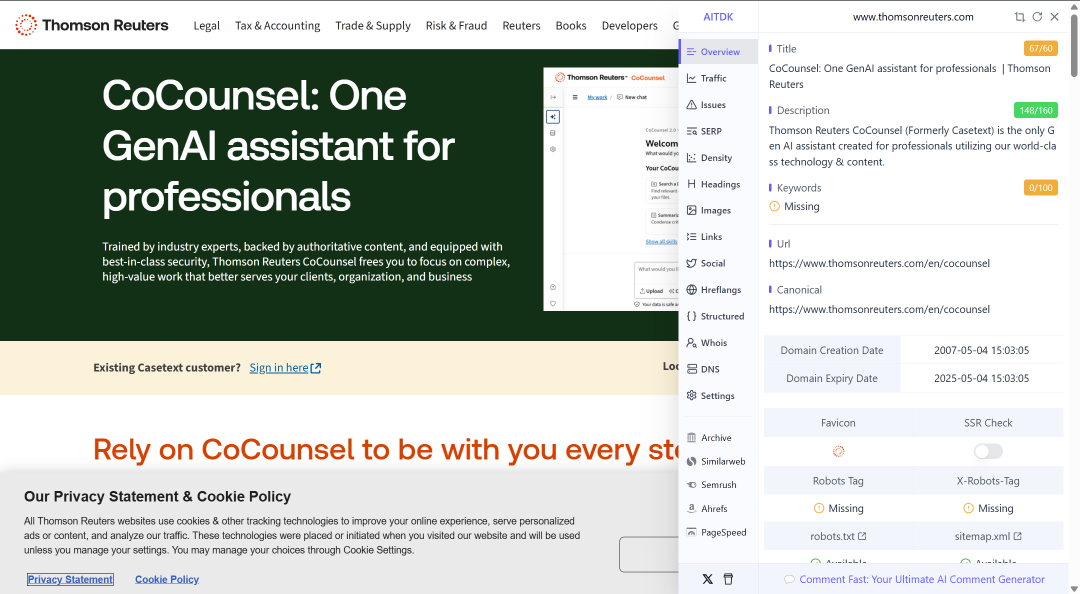The width and height of the screenshot is (1080, 594).
Task: Click the CoCounsel product screenshot image
Action: tap(611, 189)
